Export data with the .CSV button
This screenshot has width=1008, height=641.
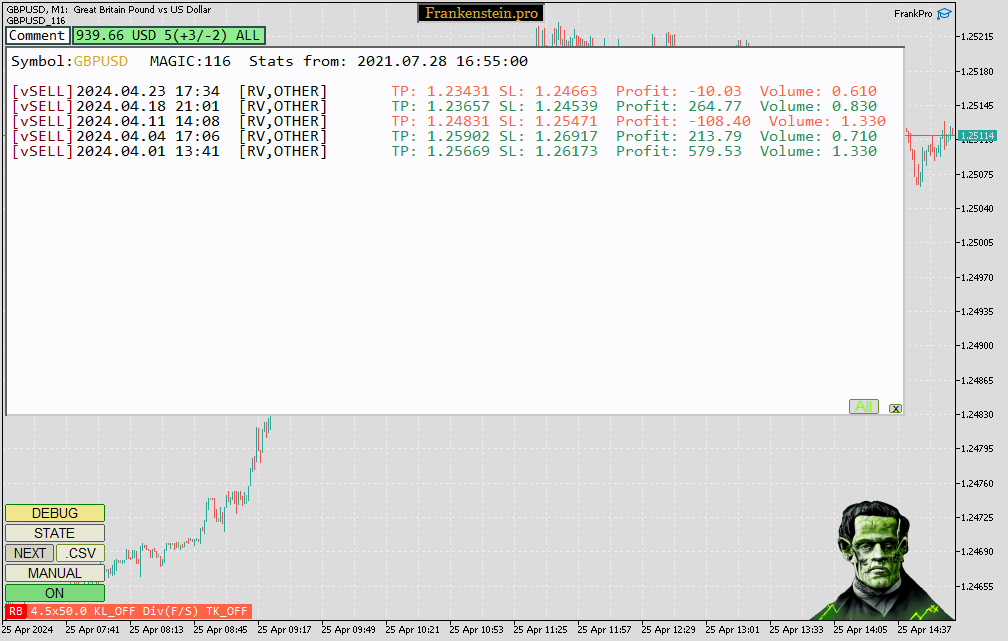pos(80,552)
